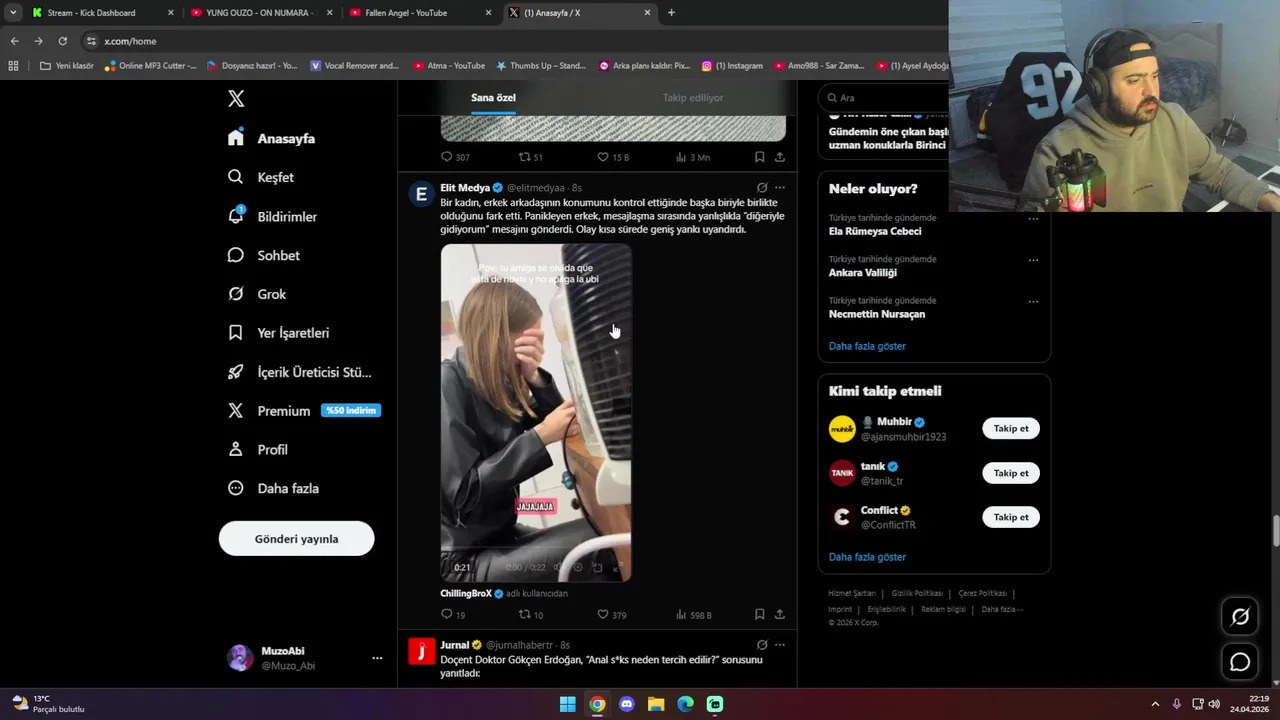Reply to Elit Medya post (19)
The height and width of the screenshot is (720, 1280).
453,614
